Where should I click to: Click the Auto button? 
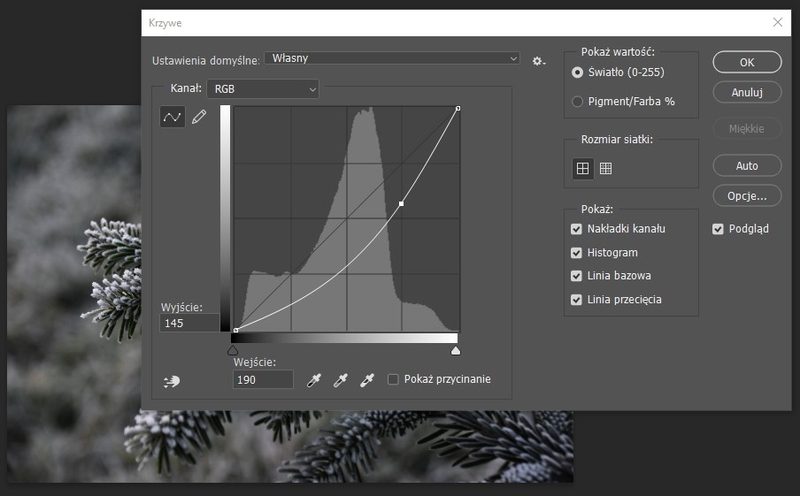747,166
